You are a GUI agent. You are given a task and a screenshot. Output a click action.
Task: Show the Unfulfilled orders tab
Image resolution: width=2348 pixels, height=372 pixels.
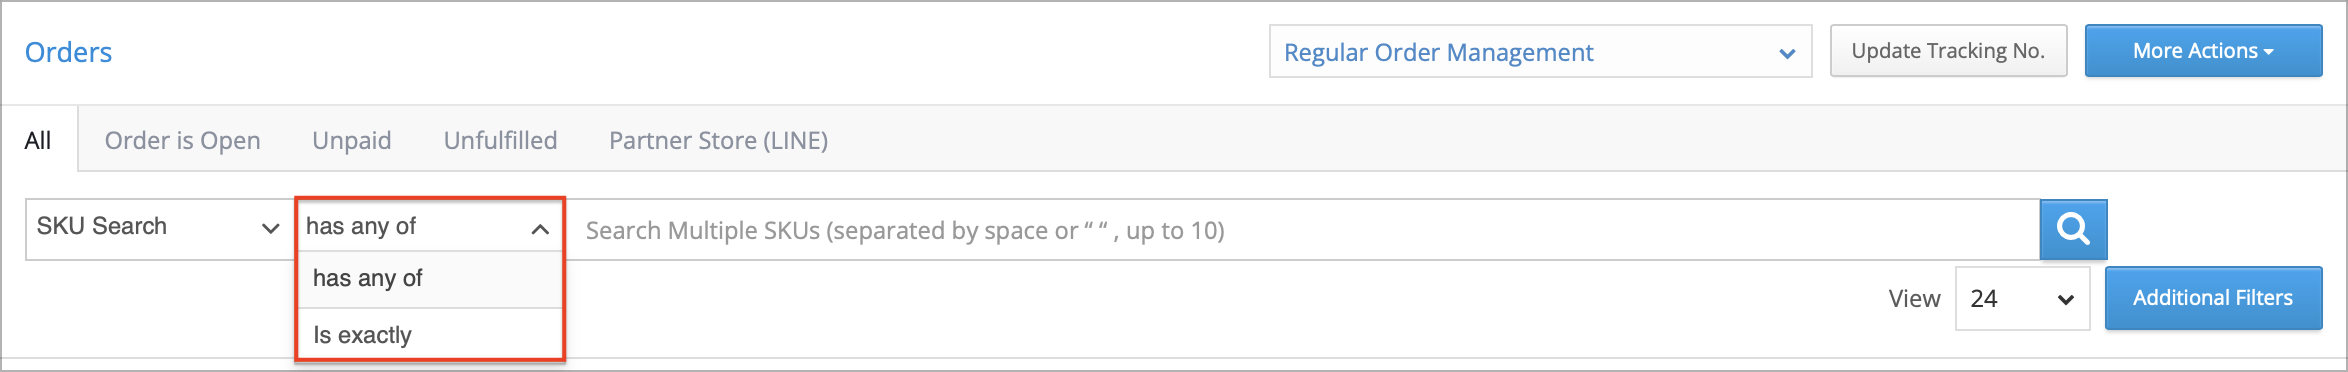coord(500,140)
